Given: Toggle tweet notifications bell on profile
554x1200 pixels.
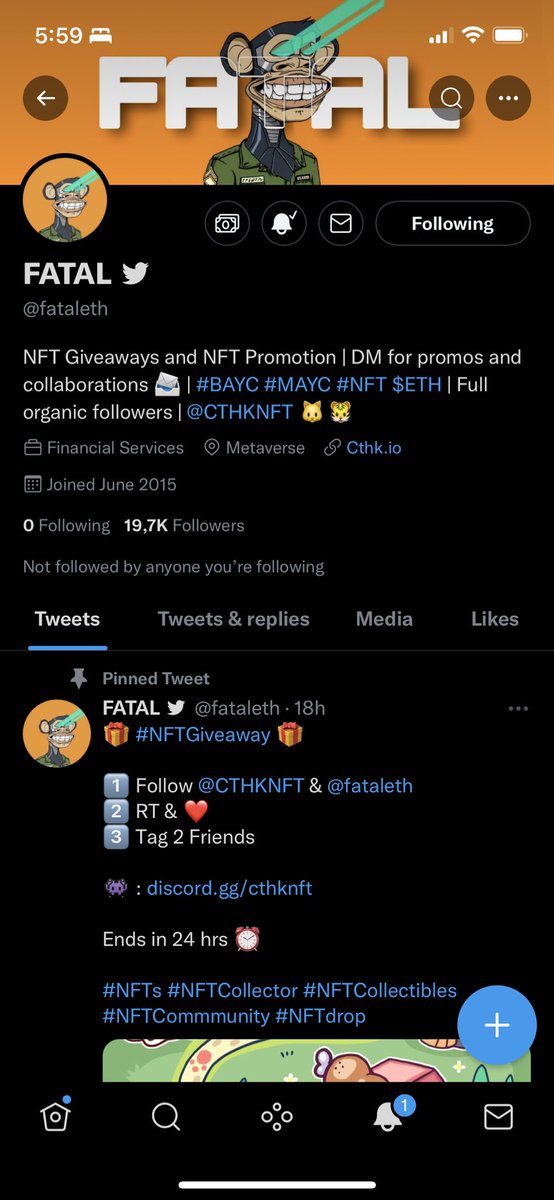Looking at the screenshot, I should [x=284, y=224].
